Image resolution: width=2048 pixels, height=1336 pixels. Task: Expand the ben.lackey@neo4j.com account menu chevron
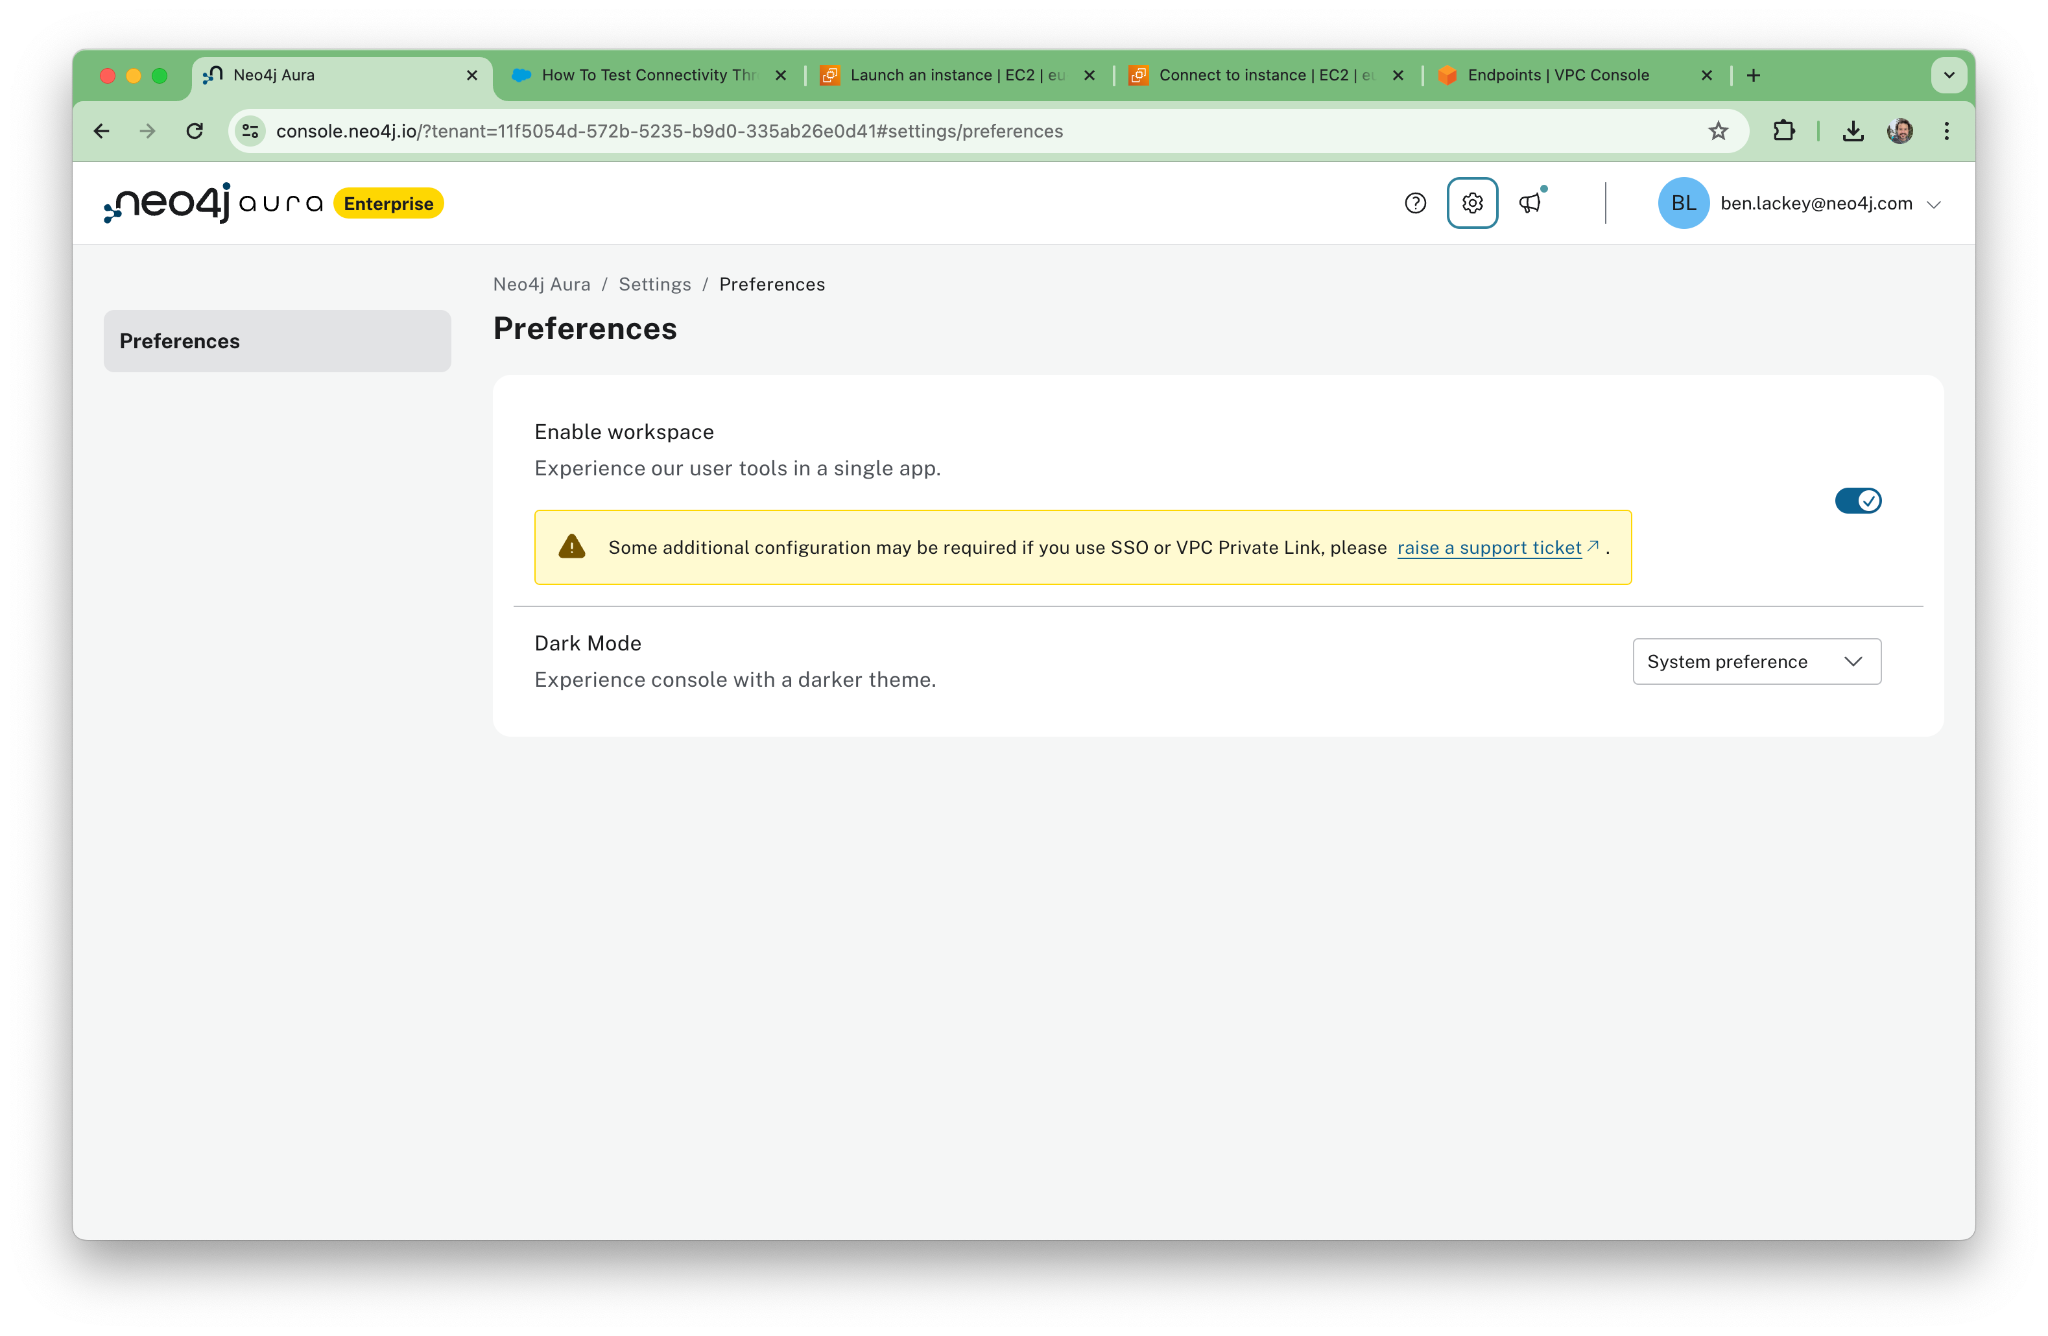[1934, 204]
